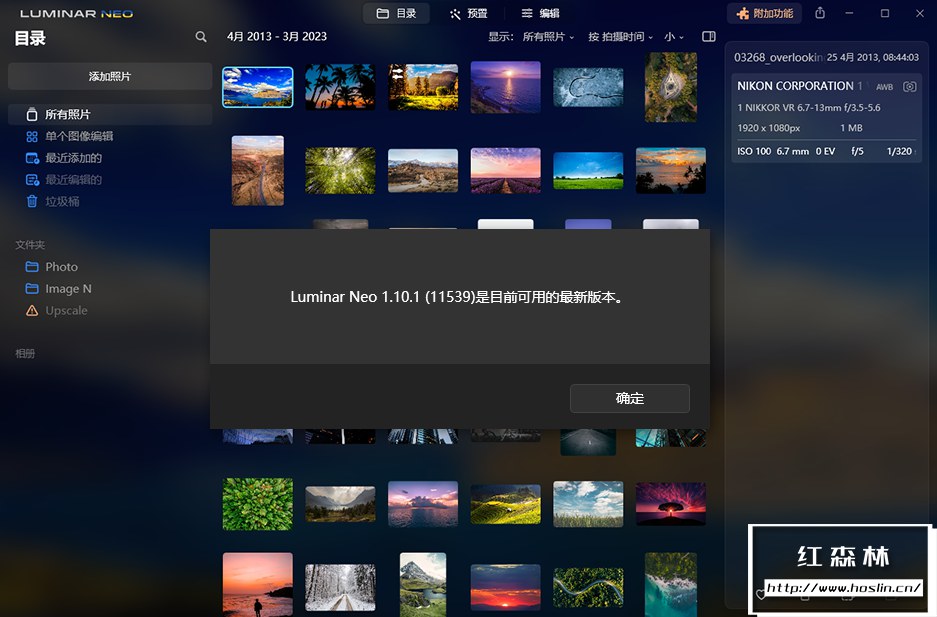Viewport: 937px width, 617px height.
Task: Select the aerial canyon road portrait thumbnail
Action: tap(258, 171)
